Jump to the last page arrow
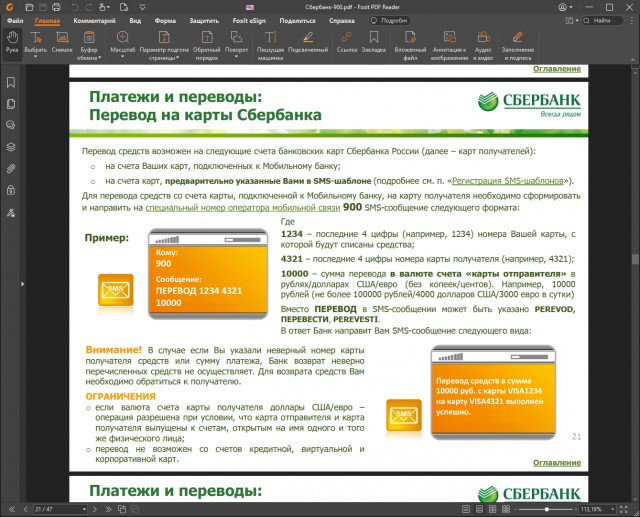The height and width of the screenshot is (517, 640). coord(108,509)
